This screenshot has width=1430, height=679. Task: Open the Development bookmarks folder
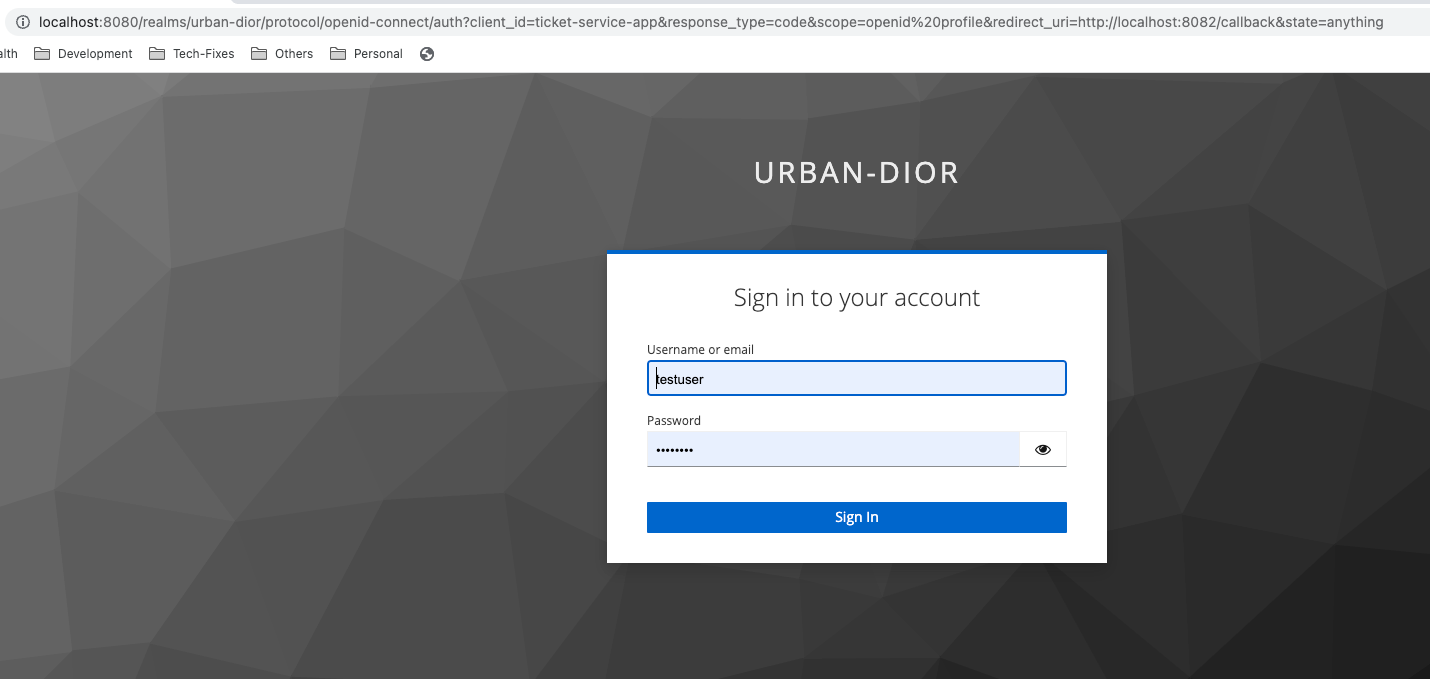click(84, 54)
